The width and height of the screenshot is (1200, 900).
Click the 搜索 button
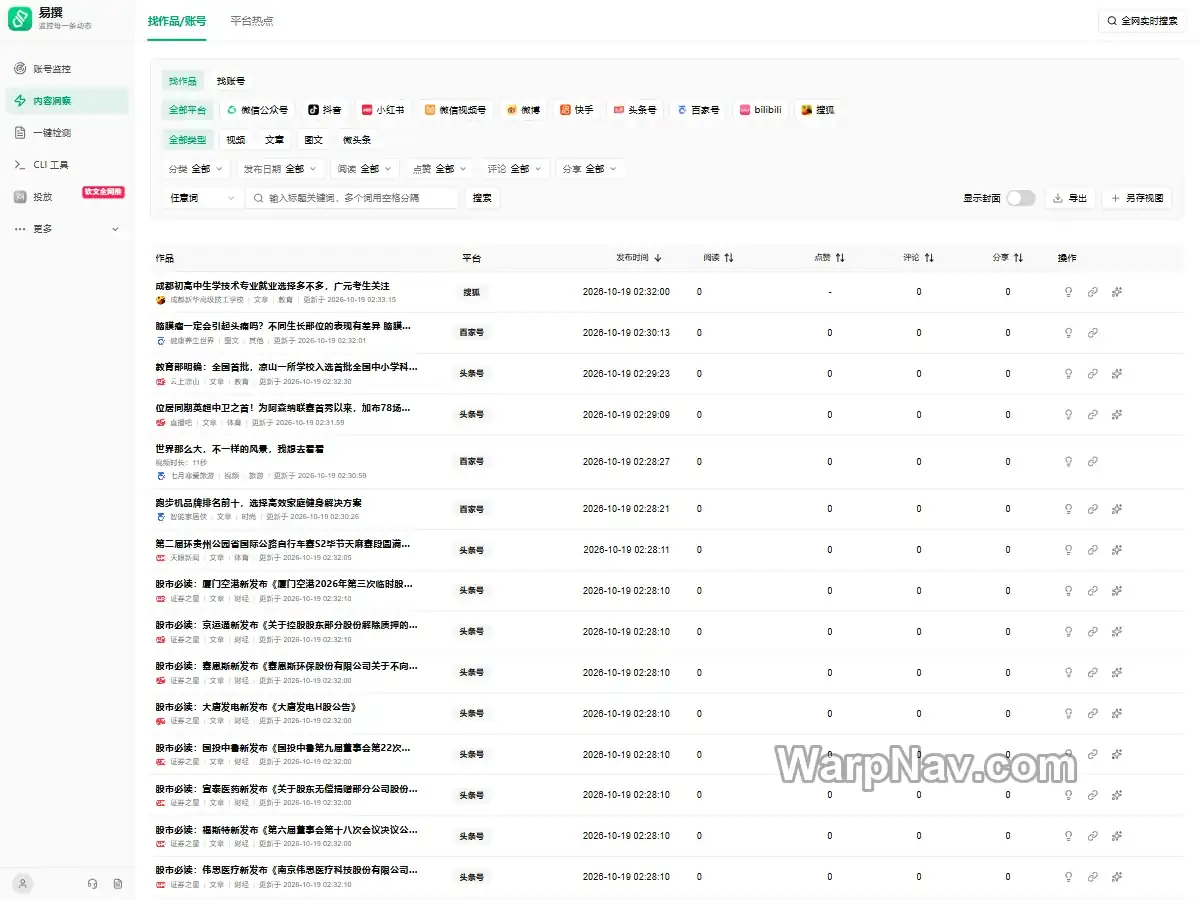coord(482,198)
